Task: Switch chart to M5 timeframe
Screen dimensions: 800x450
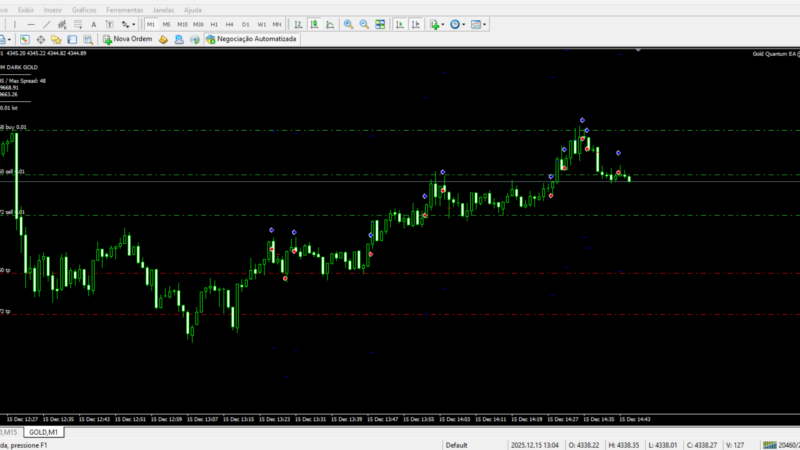Action: (x=166, y=24)
